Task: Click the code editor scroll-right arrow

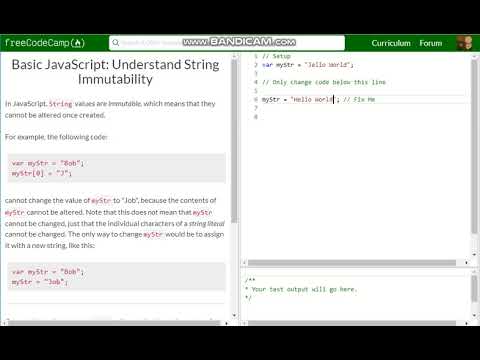Action: click(x=466, y=263)
